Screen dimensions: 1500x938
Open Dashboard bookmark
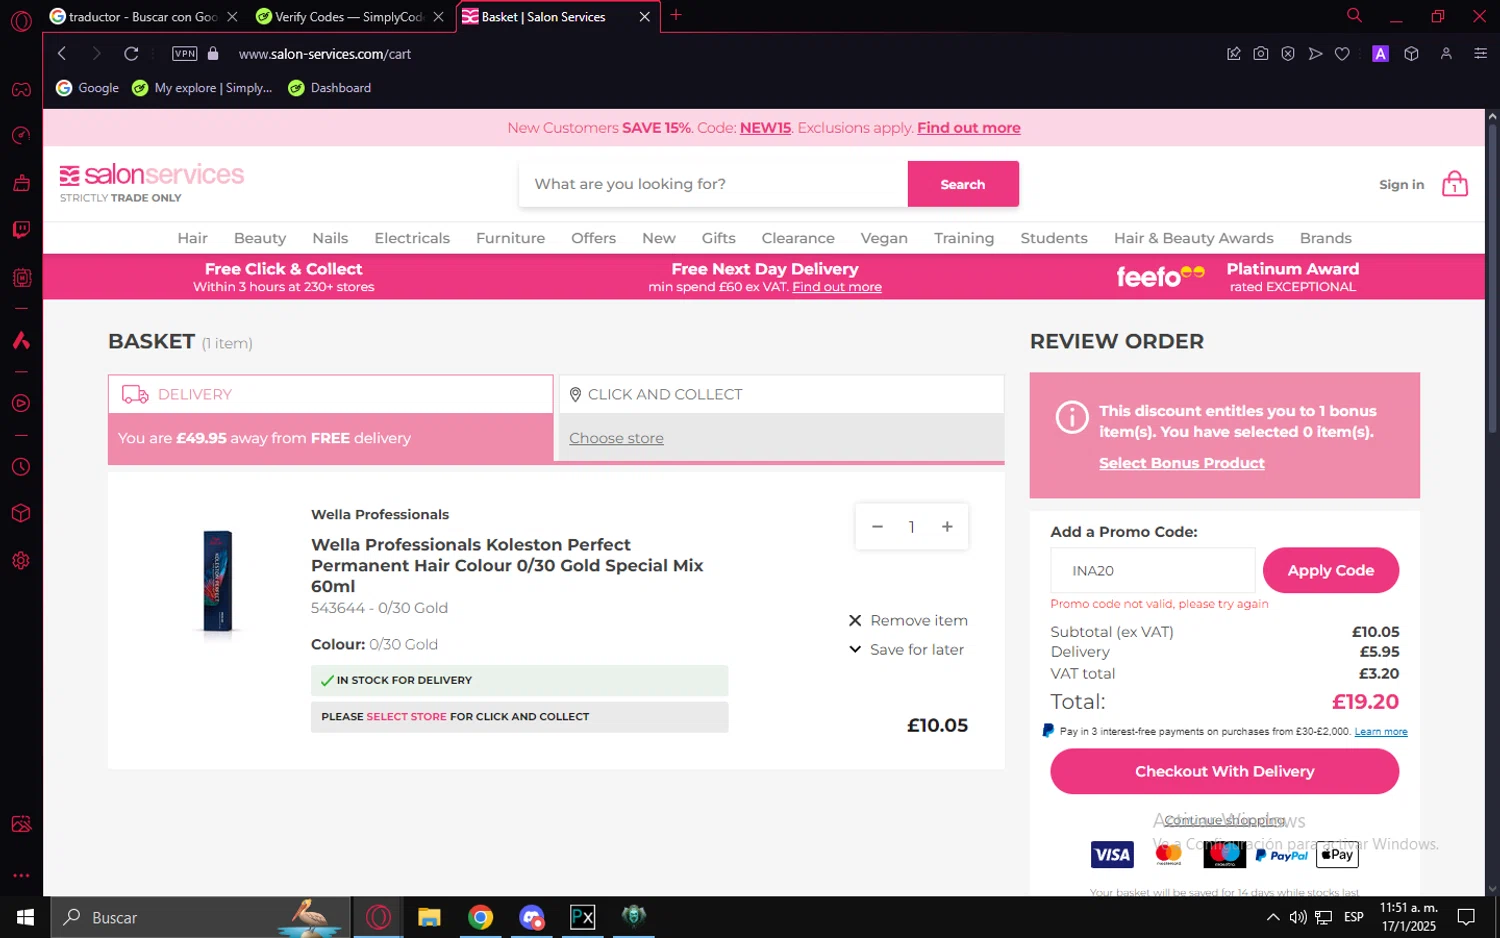pos(330,88)
